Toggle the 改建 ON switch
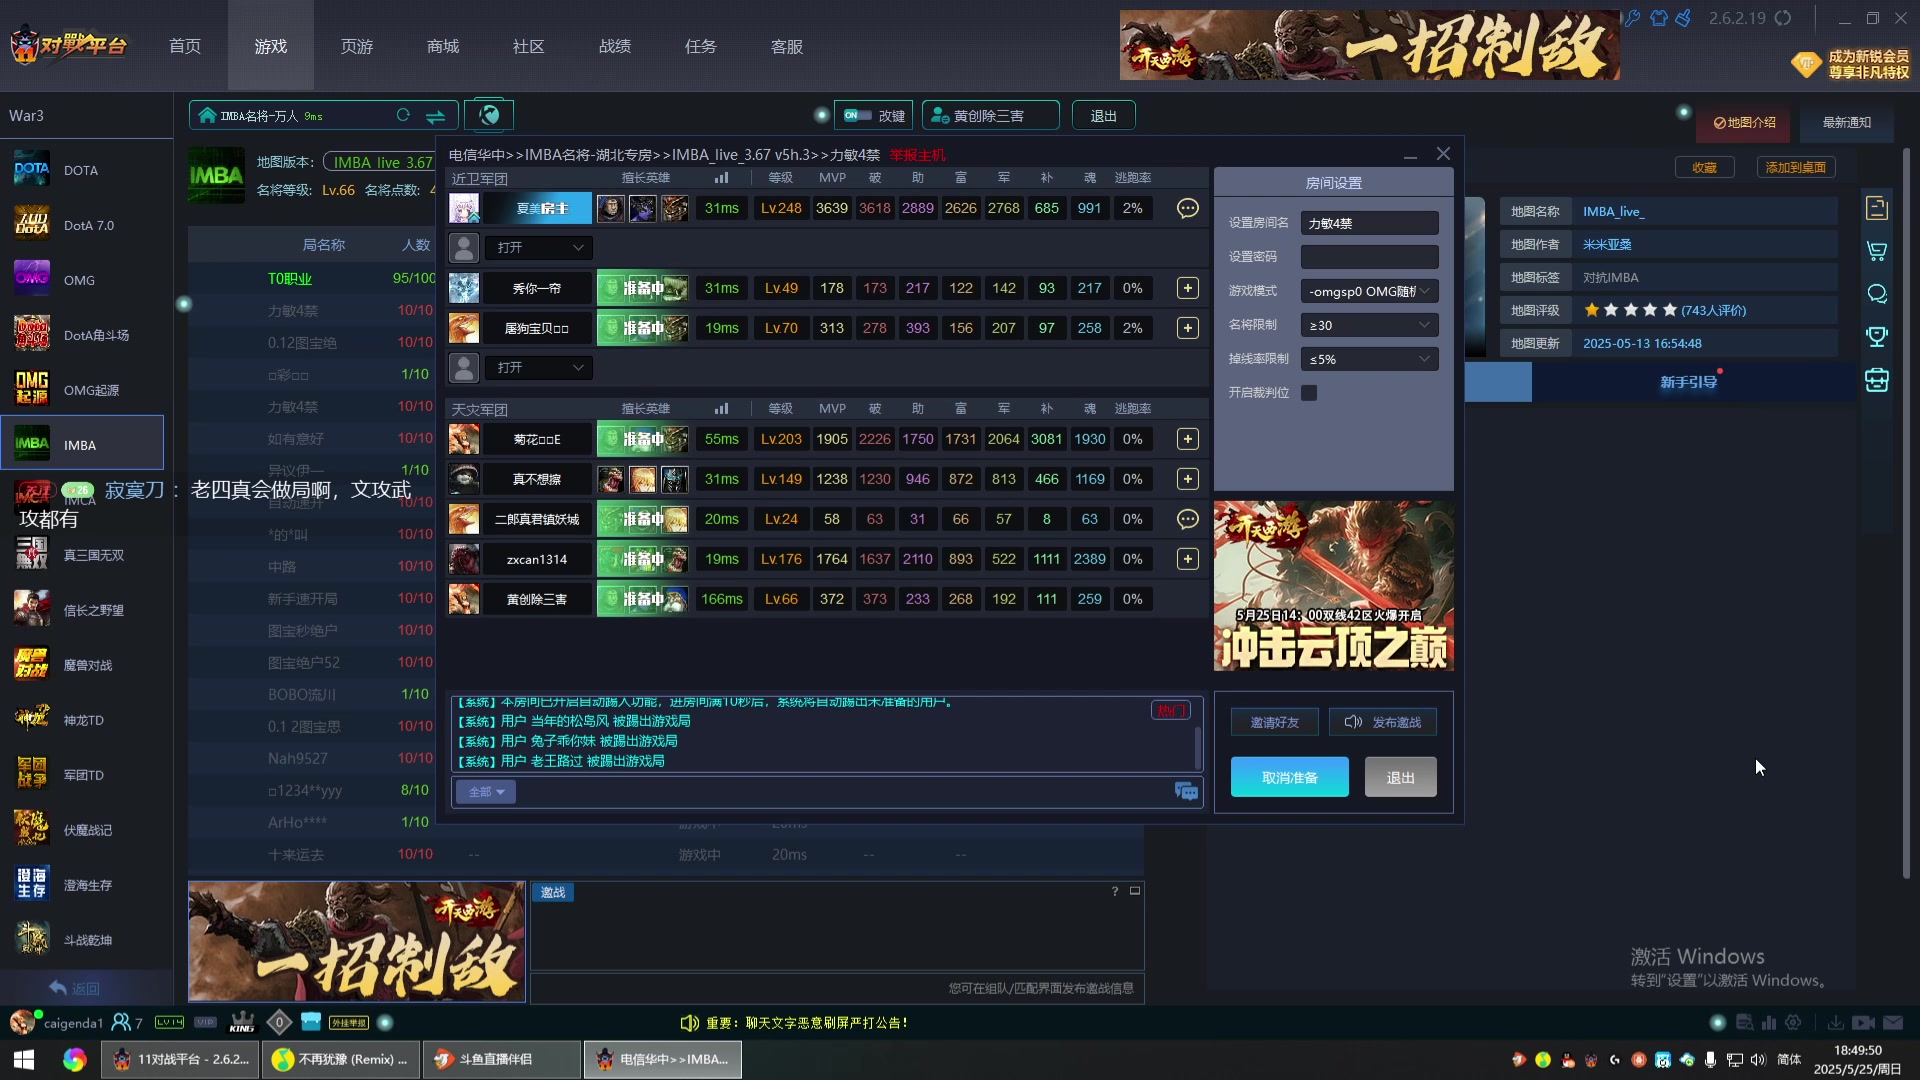The image size is (1920, 1080). click(x=857, y=115)
